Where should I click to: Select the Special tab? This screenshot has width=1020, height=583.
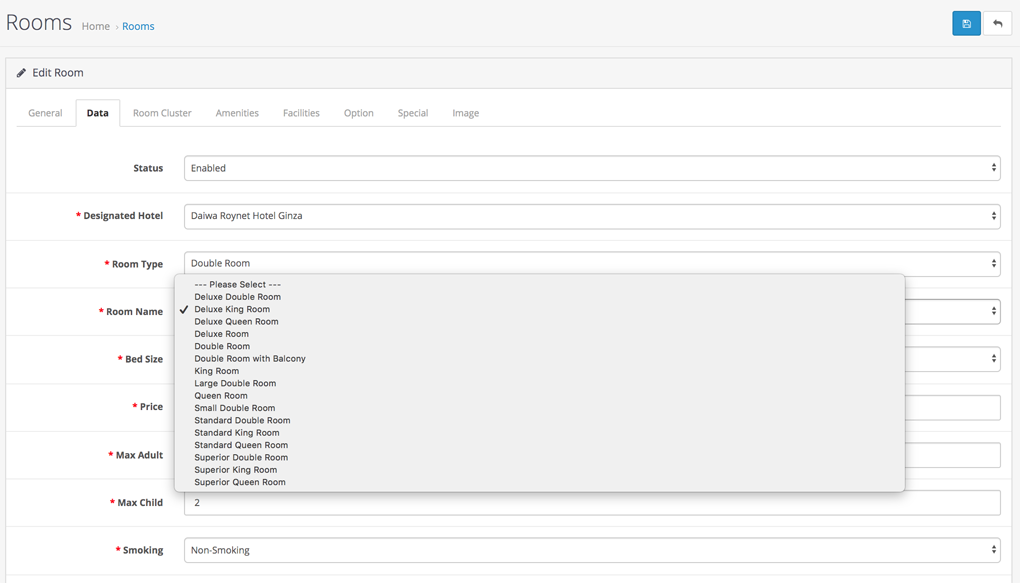[413, 113]
